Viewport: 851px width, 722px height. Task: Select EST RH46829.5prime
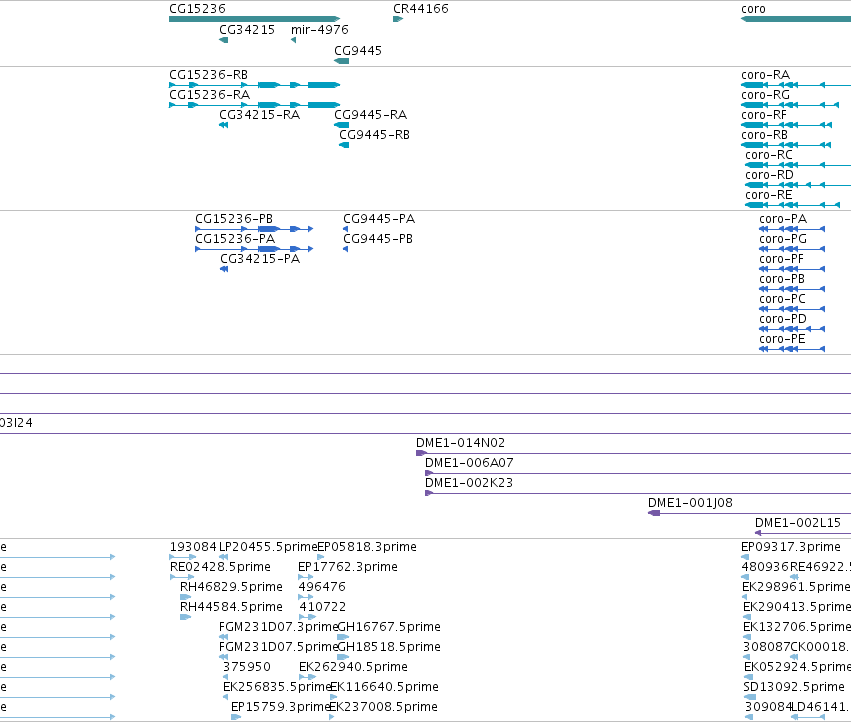pyautogui.click(x=185, y=597)
